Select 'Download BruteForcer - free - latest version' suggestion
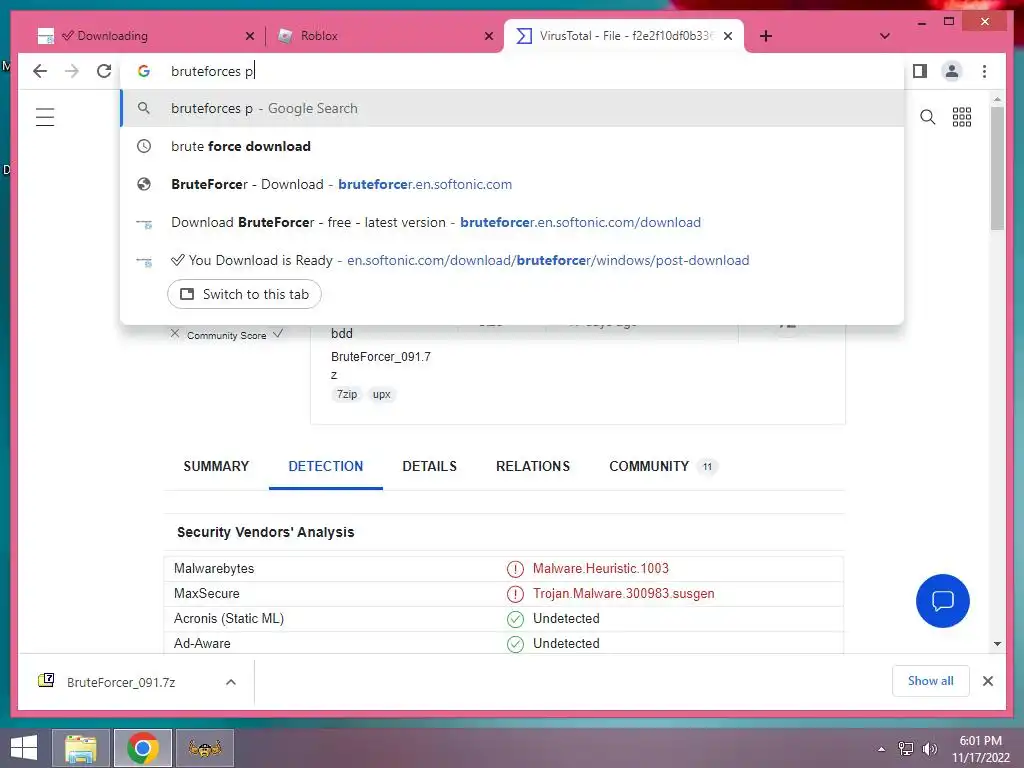This screenshot has width=1024, height=768. pos(512,222)
